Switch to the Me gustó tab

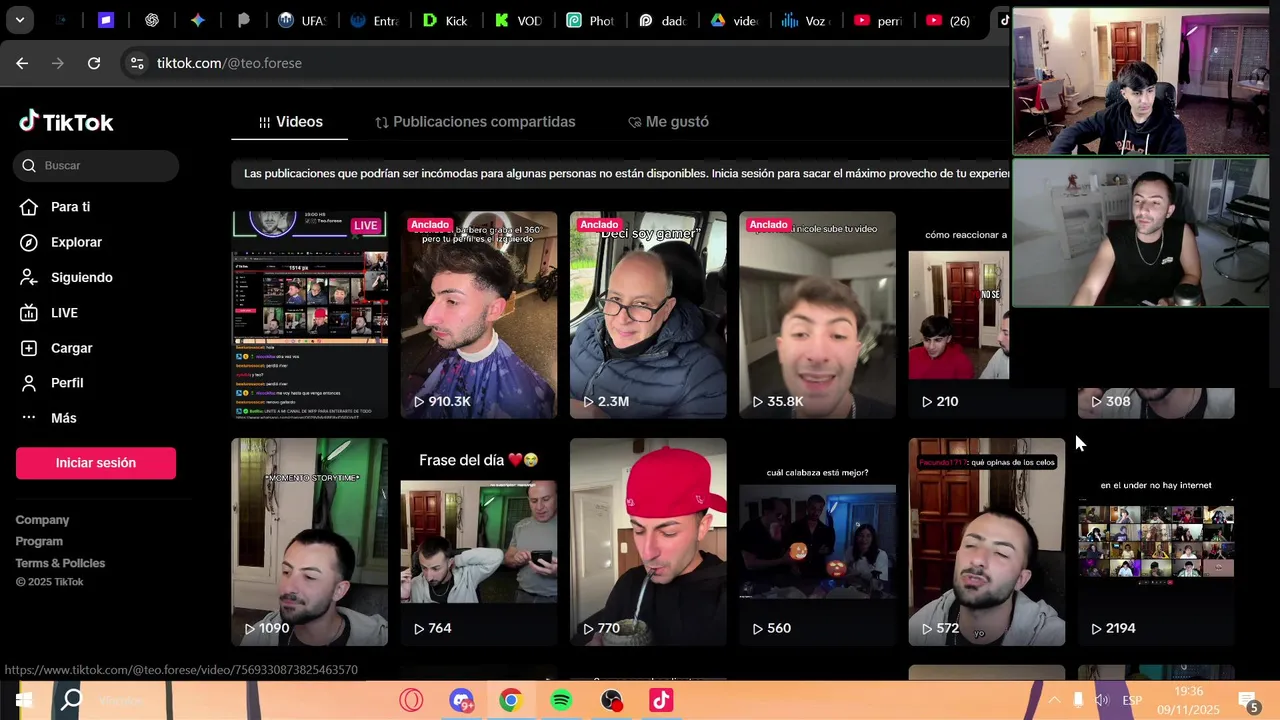668,122
